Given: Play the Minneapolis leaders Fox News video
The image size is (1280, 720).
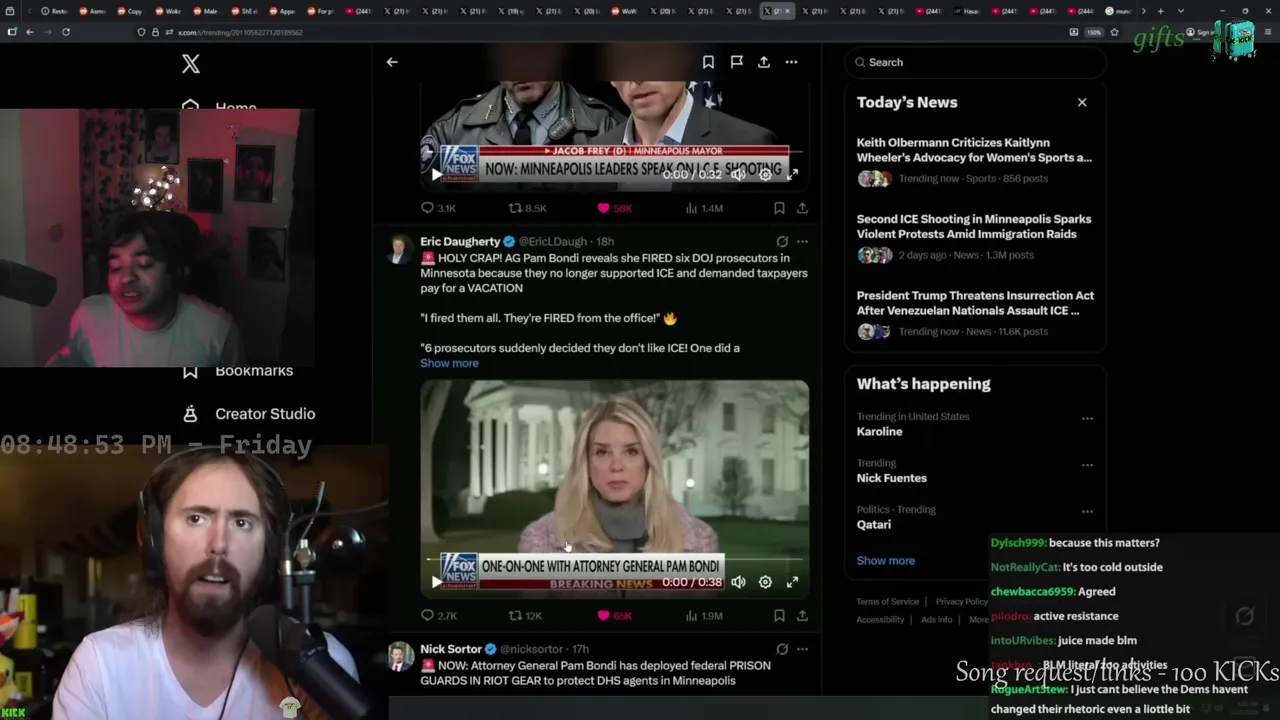Looking at the screenshot, I should pos(436,174).
